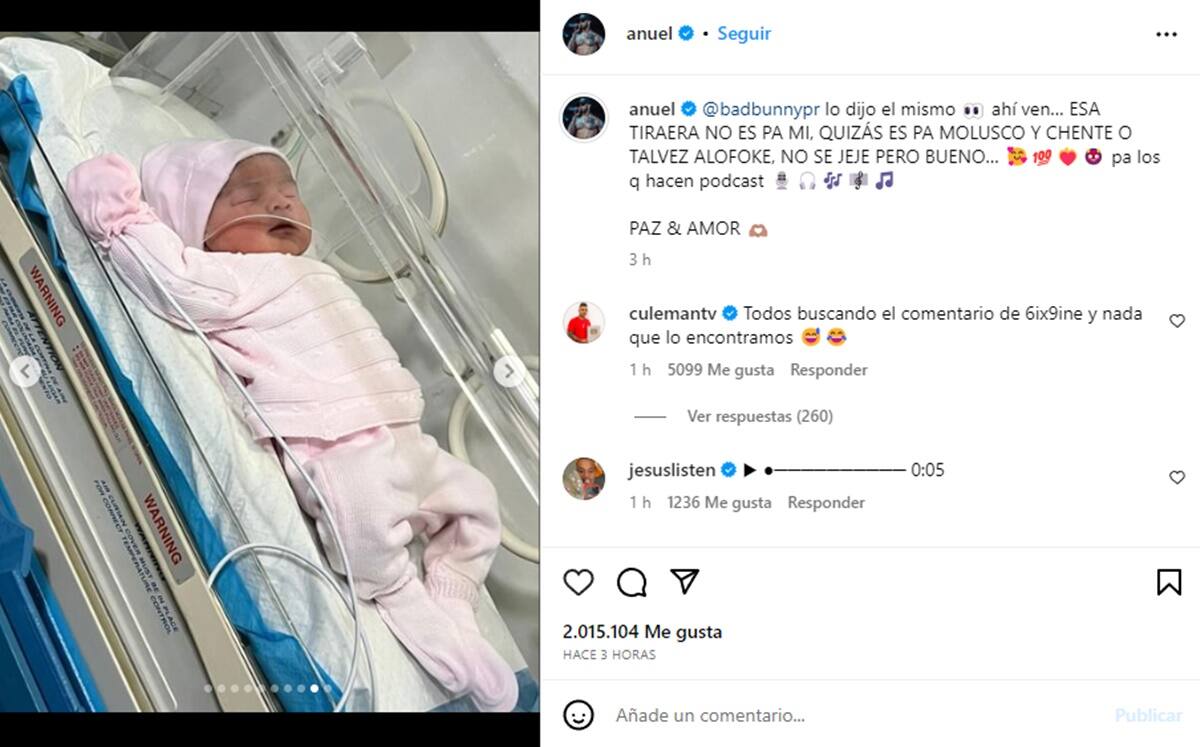This screenshot has width=1200, height=747.
Task: Open the comment bubble icon
Action: [x=631, y=582]
